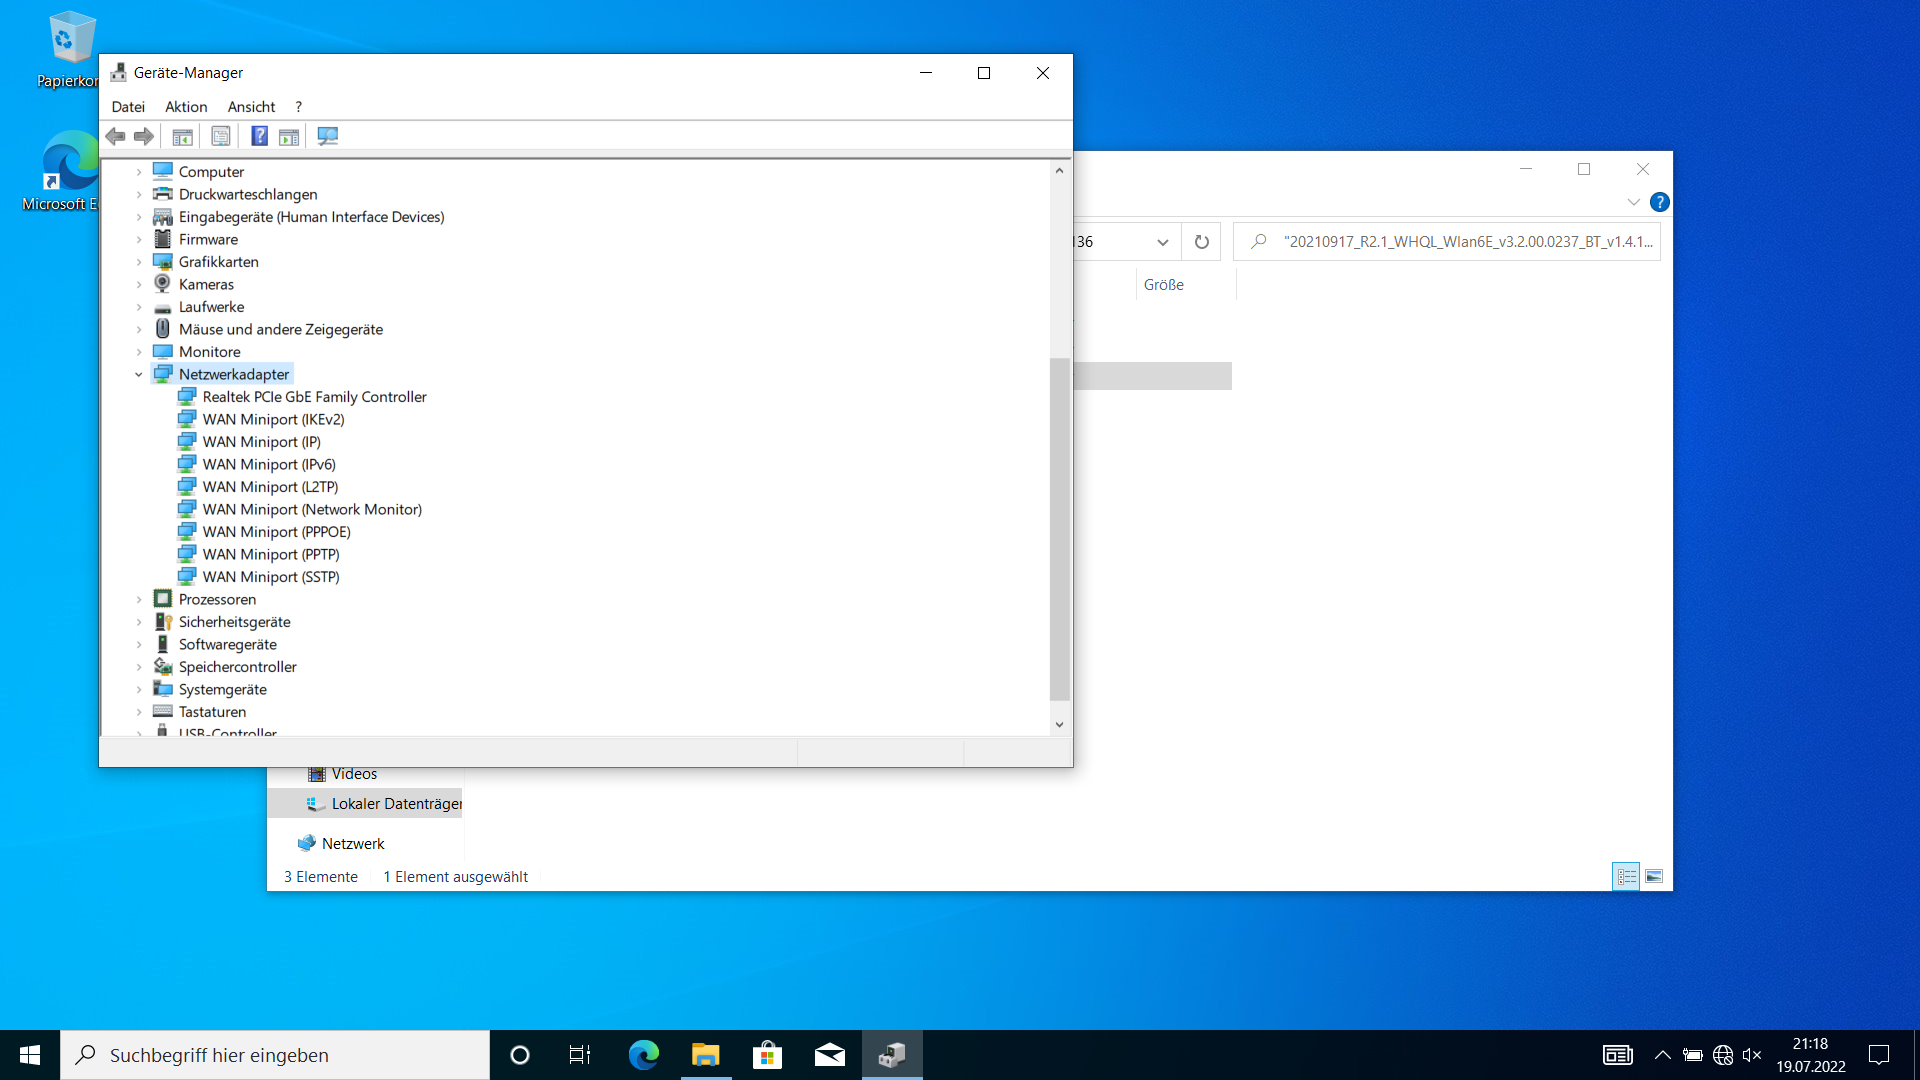Open the Explorer address history dropdown
The width and height of the screenshot is (1920, 1080).
pos(1162,242)
